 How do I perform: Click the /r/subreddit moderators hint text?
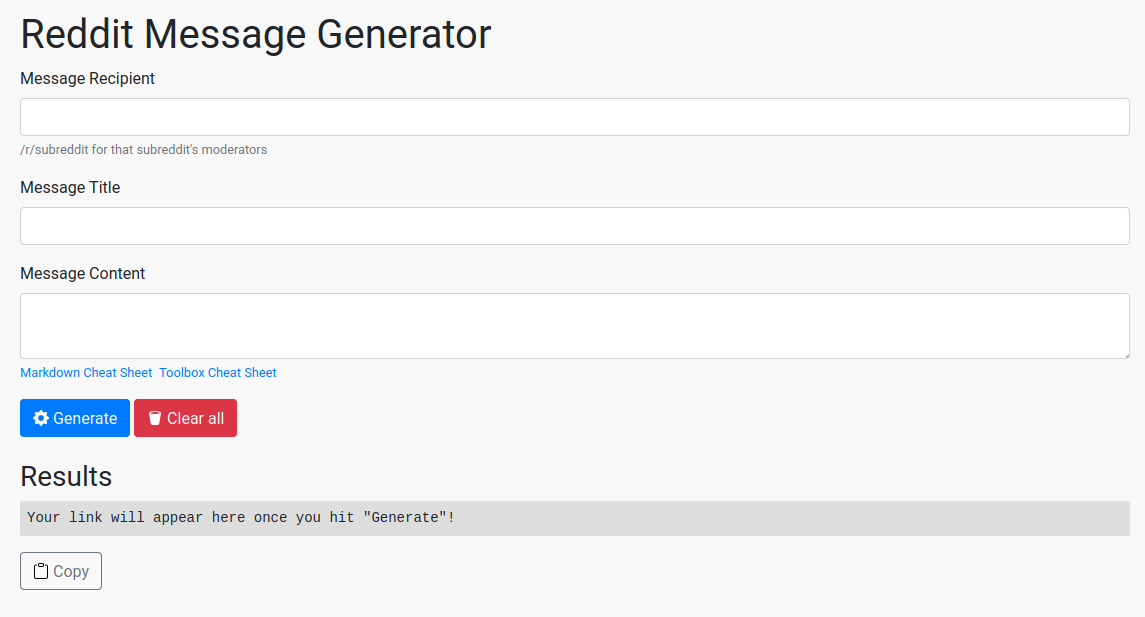click(x=143, y=150)
